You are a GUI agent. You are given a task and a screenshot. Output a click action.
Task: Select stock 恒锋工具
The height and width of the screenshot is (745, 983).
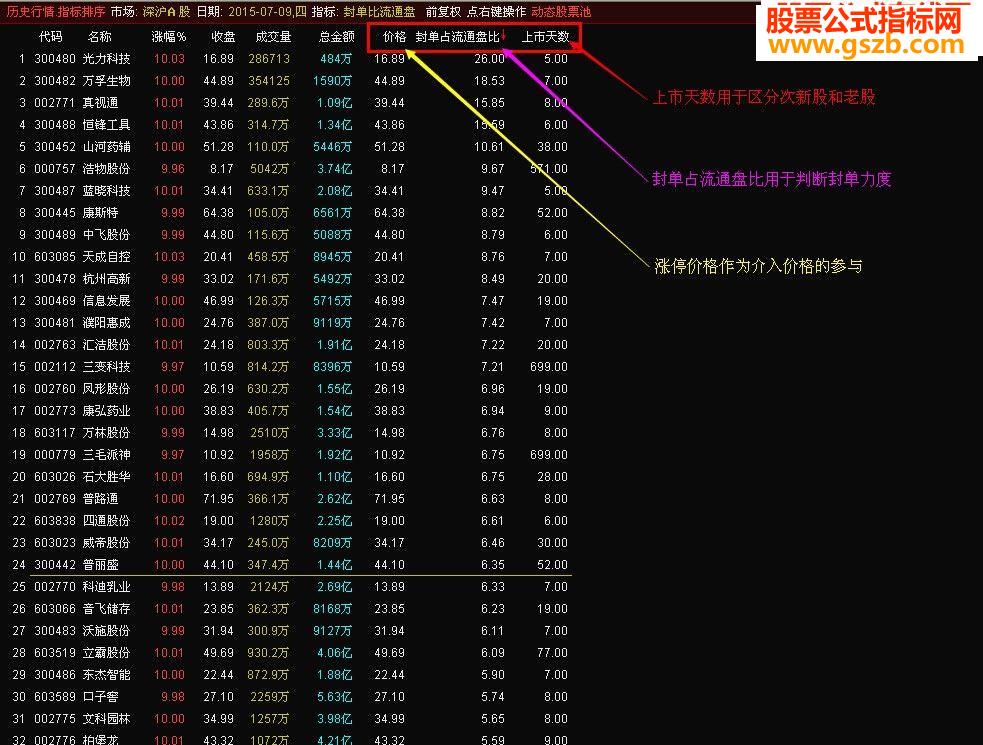[x=107, y=125]
